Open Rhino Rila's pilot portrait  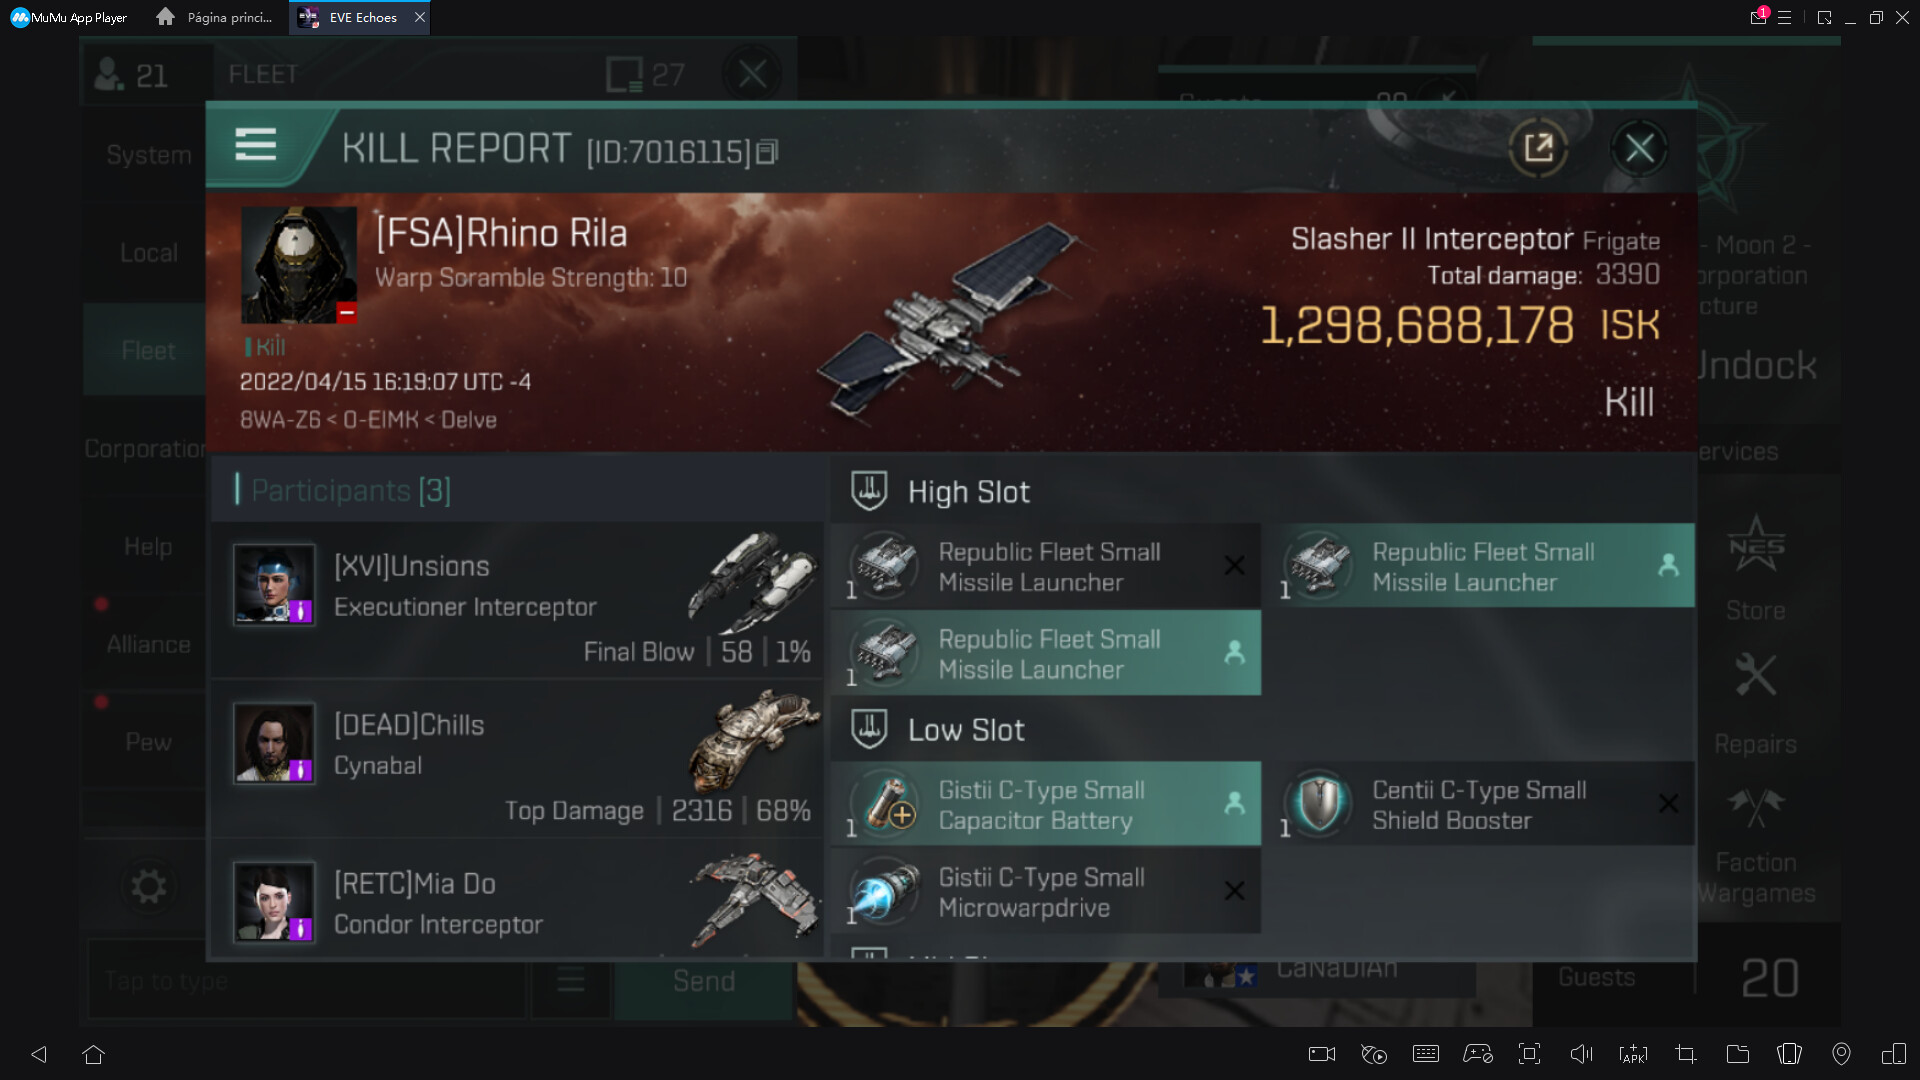click(x=299, y=265)
